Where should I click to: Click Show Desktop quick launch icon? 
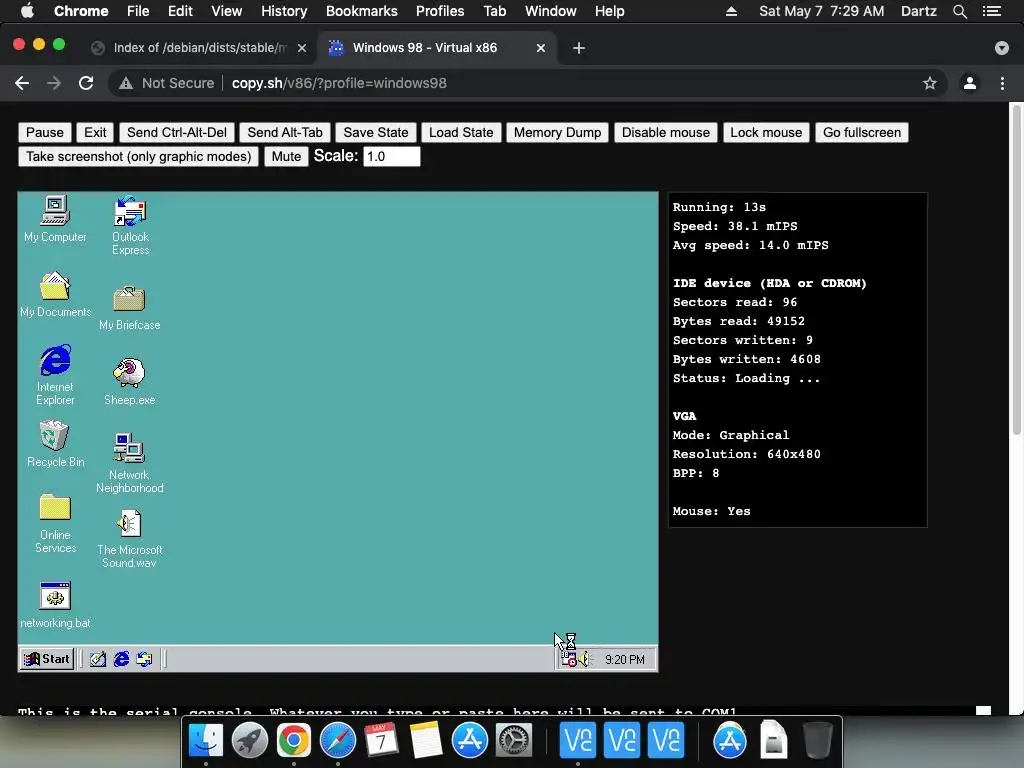pyautogui.click(x=98, y=659)
